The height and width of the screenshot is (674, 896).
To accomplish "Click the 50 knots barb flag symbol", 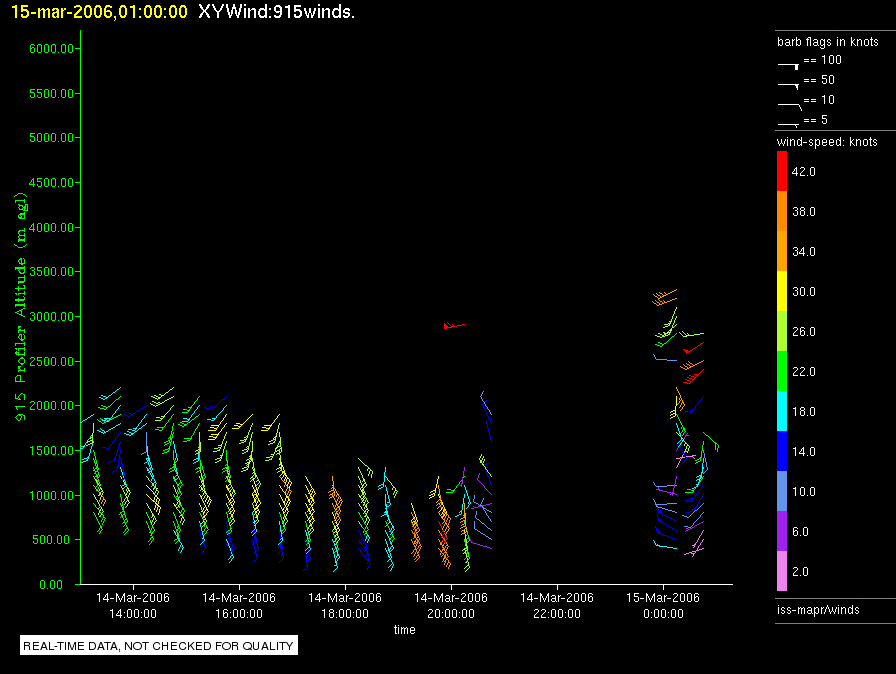I will (789, 83).
